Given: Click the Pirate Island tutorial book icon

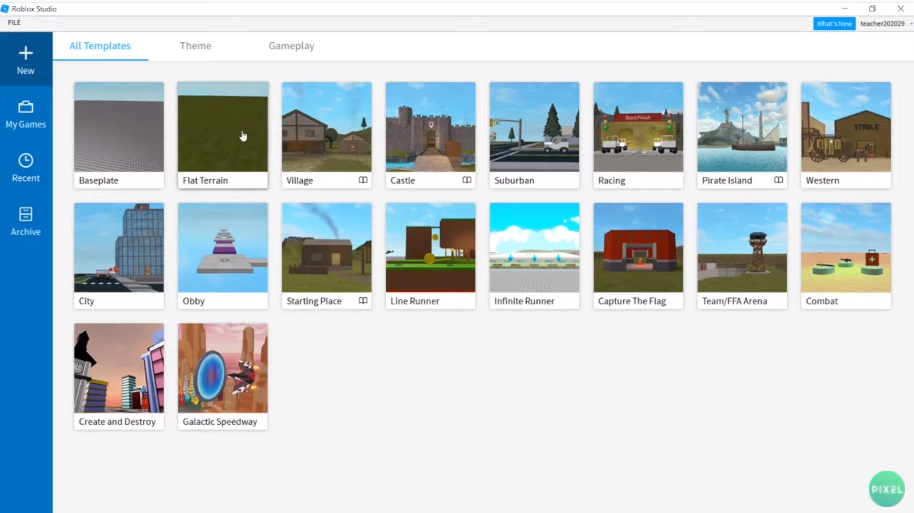Looking at the screenshot, I should 778,180.
